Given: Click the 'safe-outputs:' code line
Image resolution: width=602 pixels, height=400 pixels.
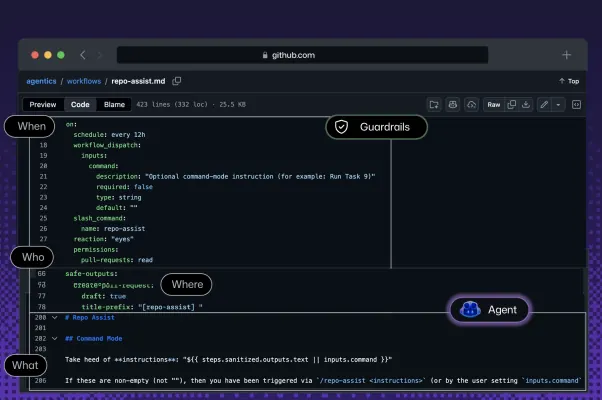Looking at the screenshot, I should click(91, 274).
